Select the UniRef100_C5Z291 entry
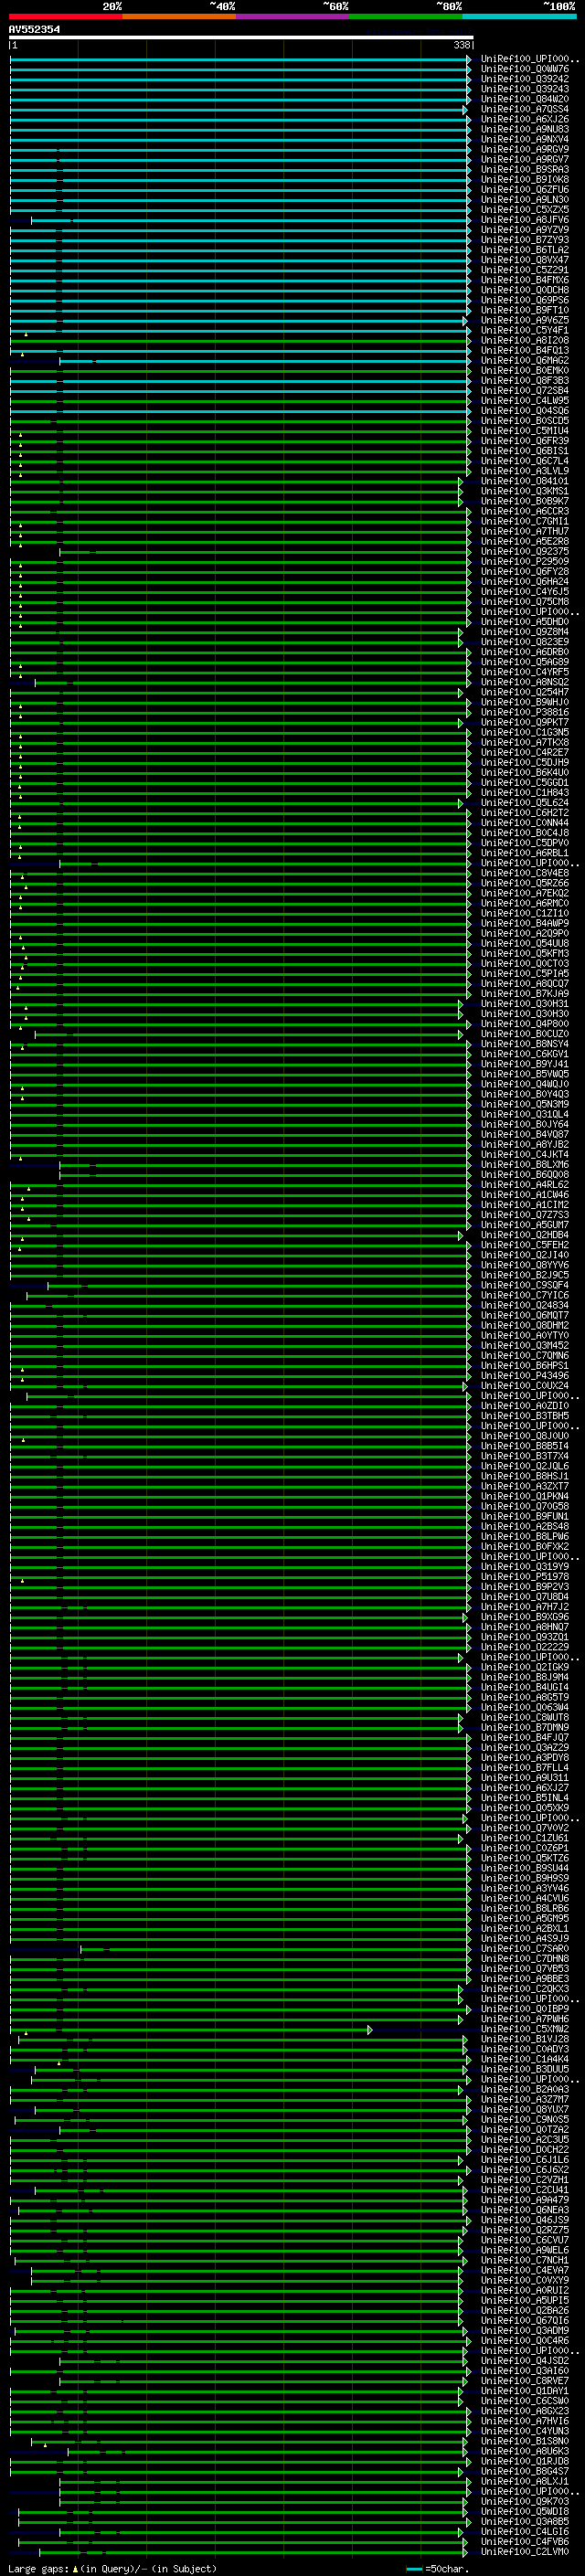Image resolution: width=585 pixels, height=2576 pixels. pyautogui.click(x=525, y=270)
